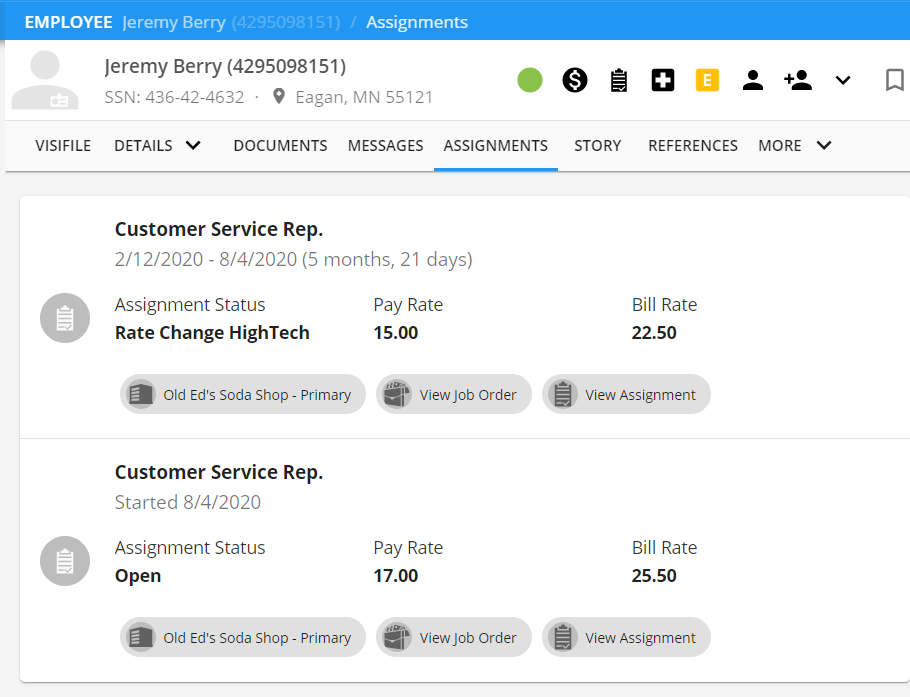Open the person profile icon
This screenshot has height=697, width=910.
(752, 80)
